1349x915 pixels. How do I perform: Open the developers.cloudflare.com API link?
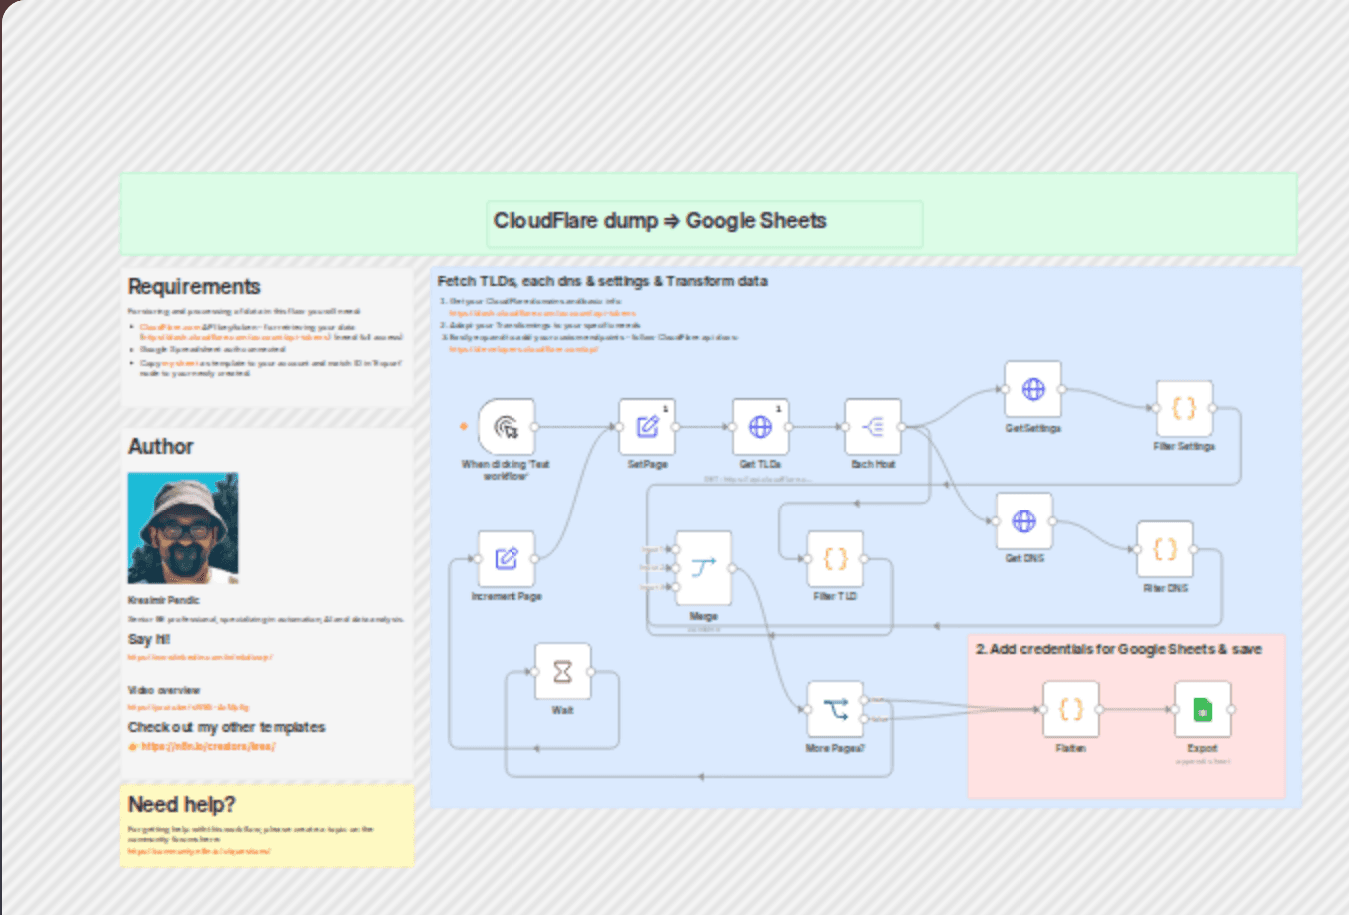coord(523,349)
